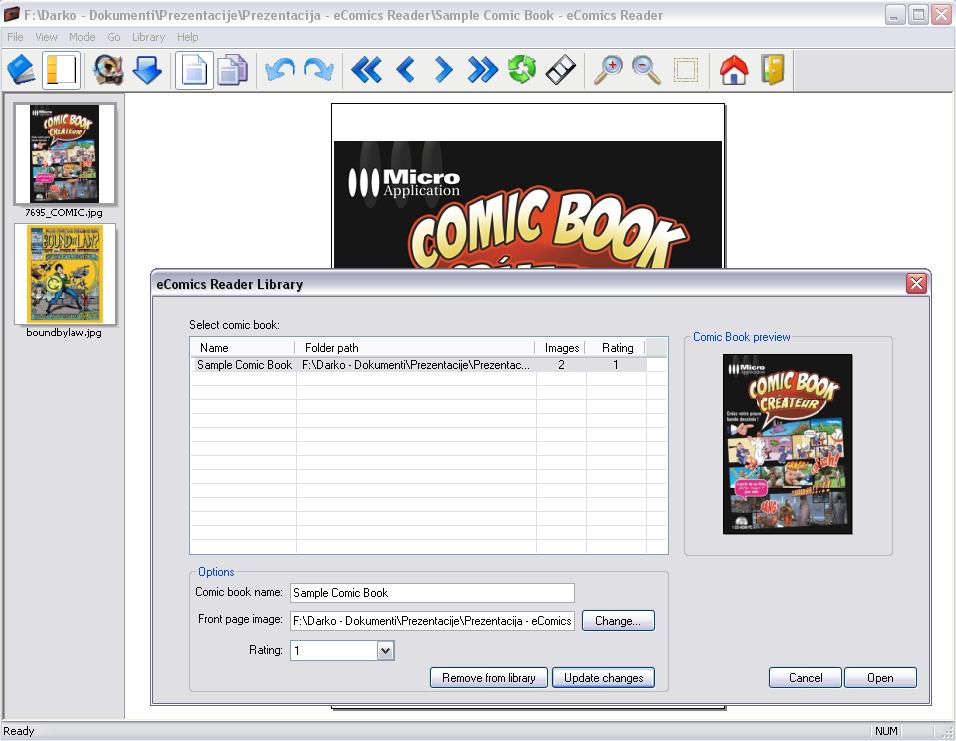Minimize the eComics Reader main window
956x741 pixels.
coord(894,15)
